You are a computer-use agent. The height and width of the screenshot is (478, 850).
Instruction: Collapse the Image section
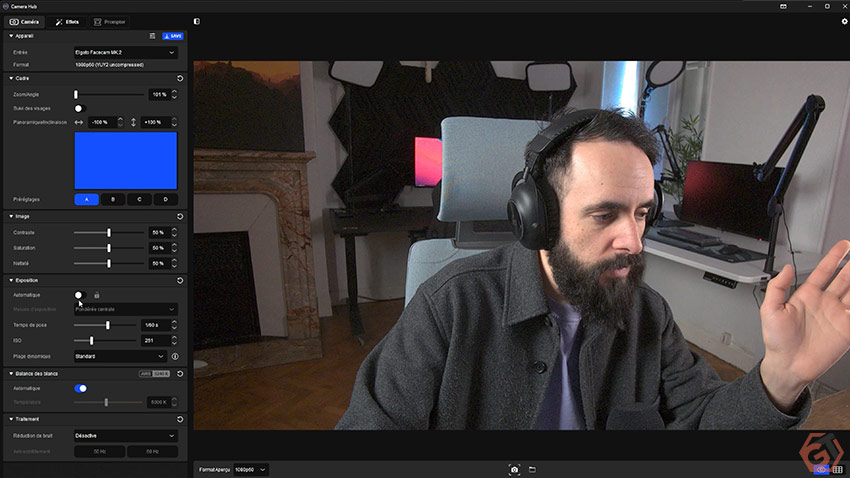tap(11, 216)
